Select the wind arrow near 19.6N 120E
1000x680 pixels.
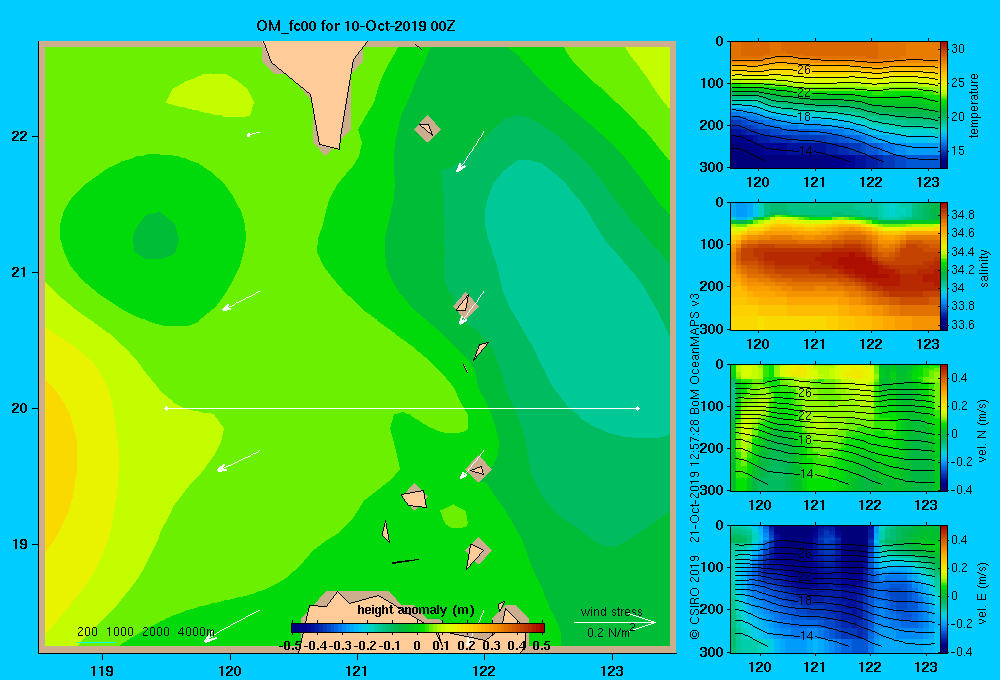[x=239, y=461]
